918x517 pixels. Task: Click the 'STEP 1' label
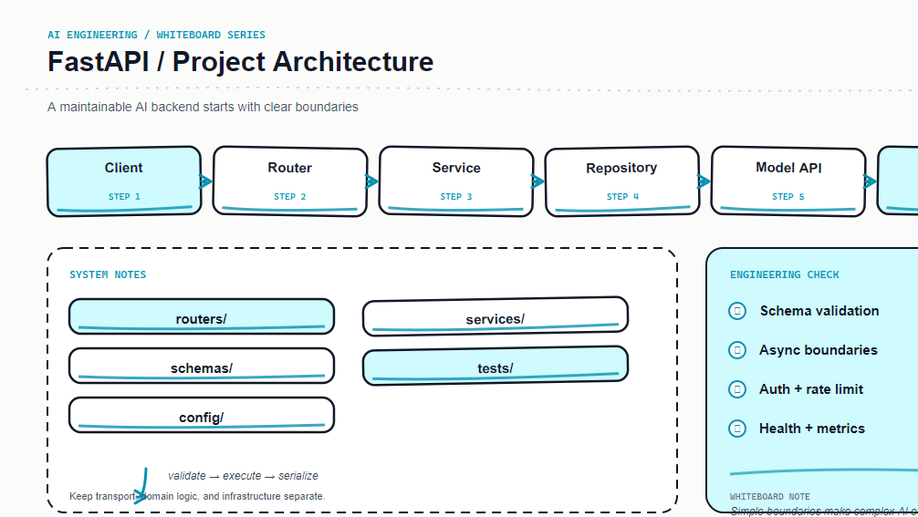point(124,197)
